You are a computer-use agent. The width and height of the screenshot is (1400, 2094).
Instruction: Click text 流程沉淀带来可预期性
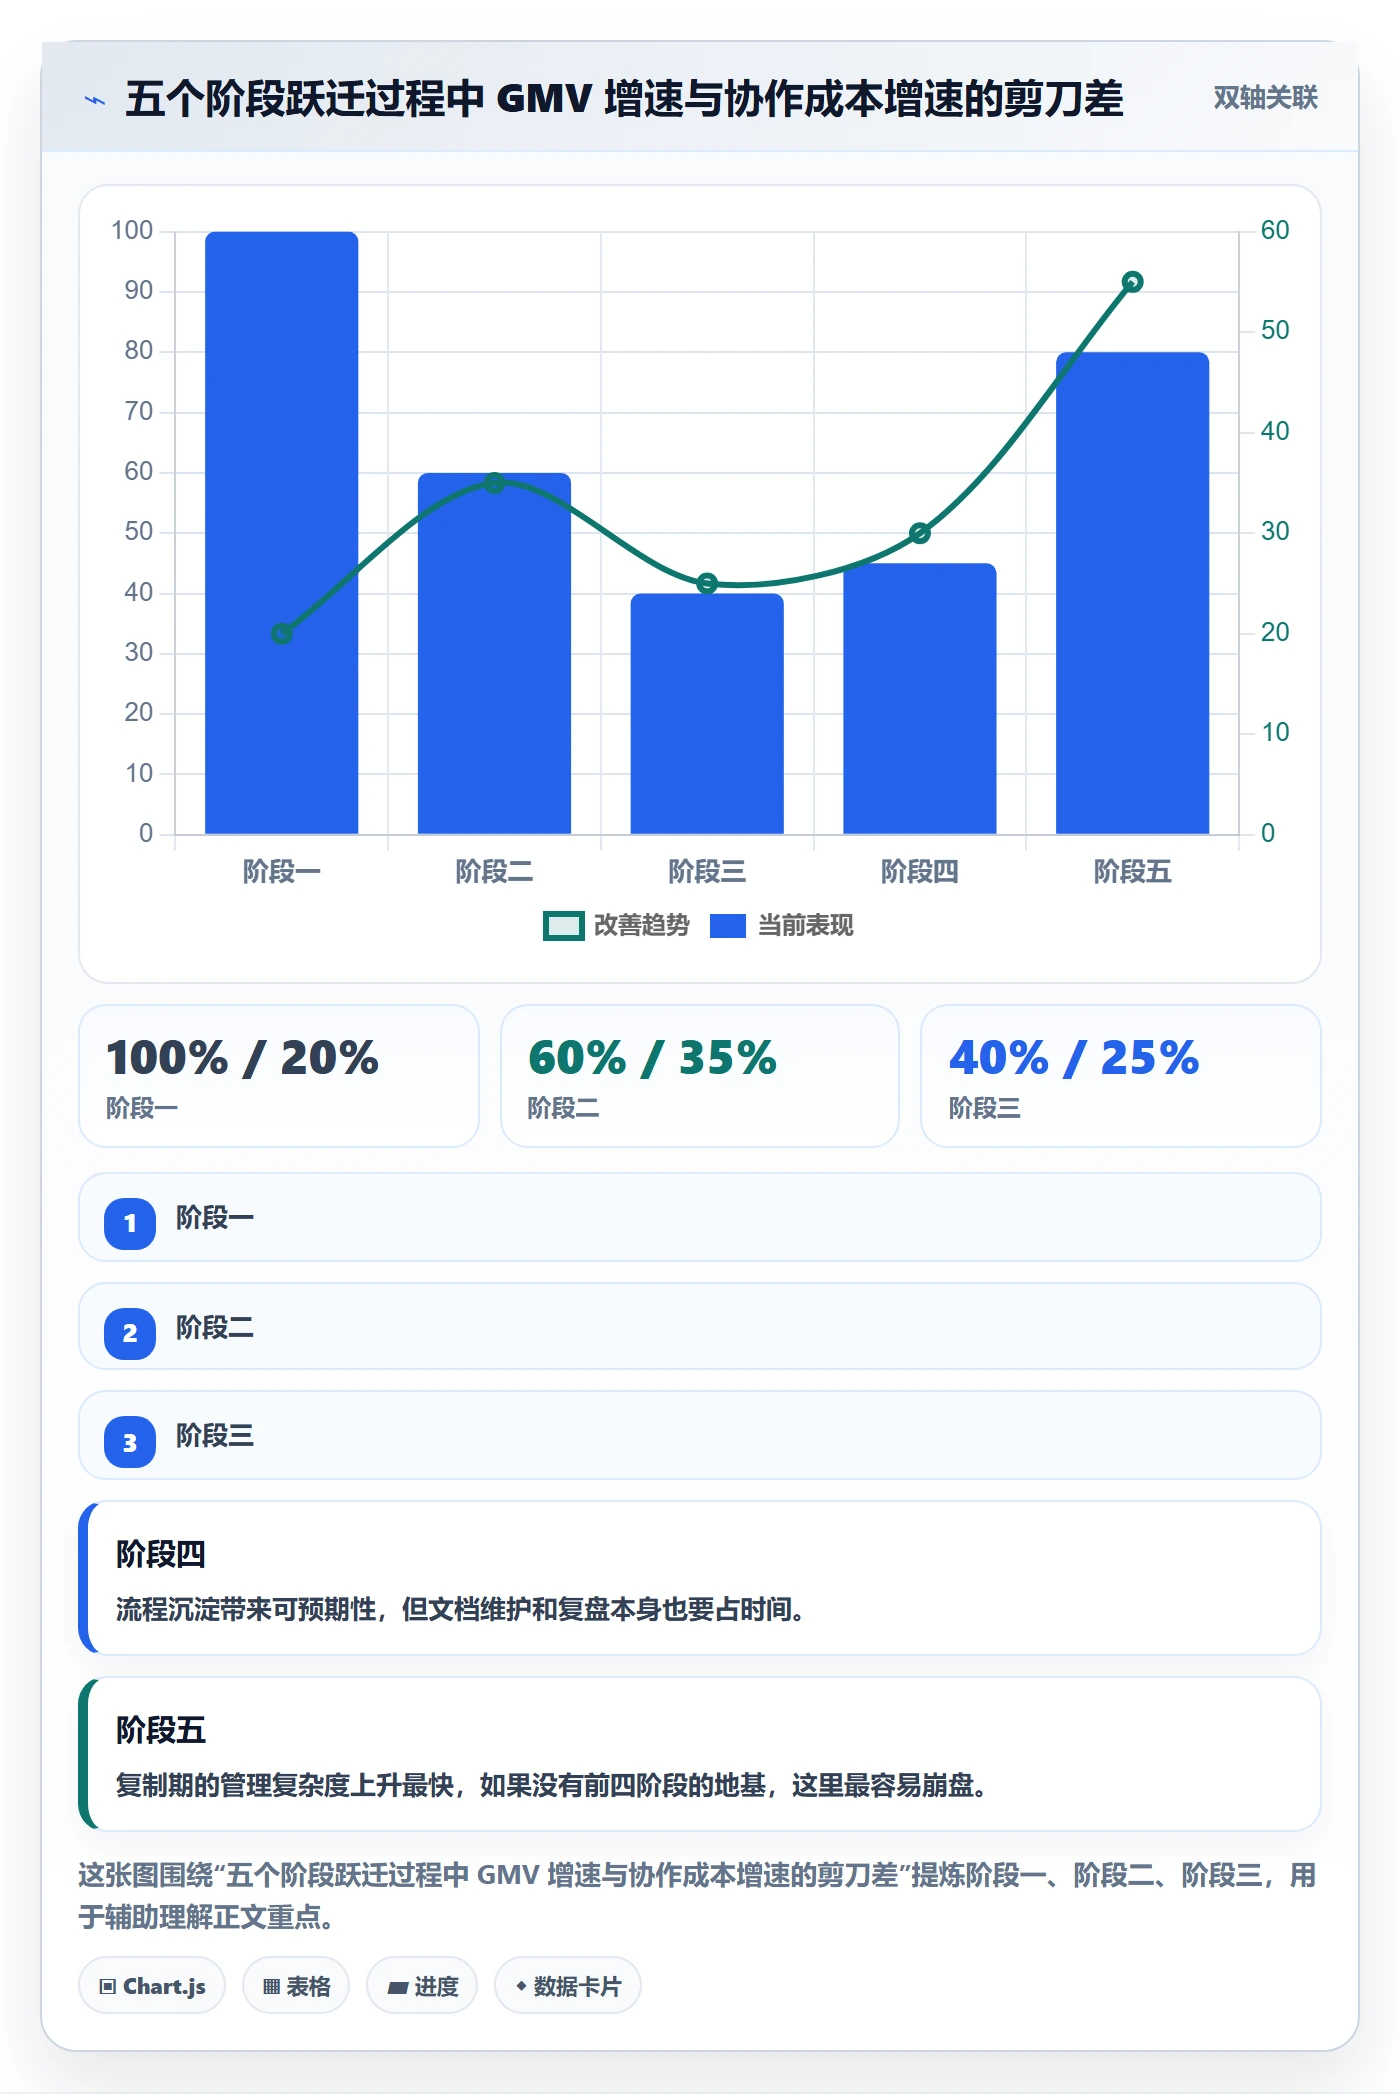point(246,1610)
